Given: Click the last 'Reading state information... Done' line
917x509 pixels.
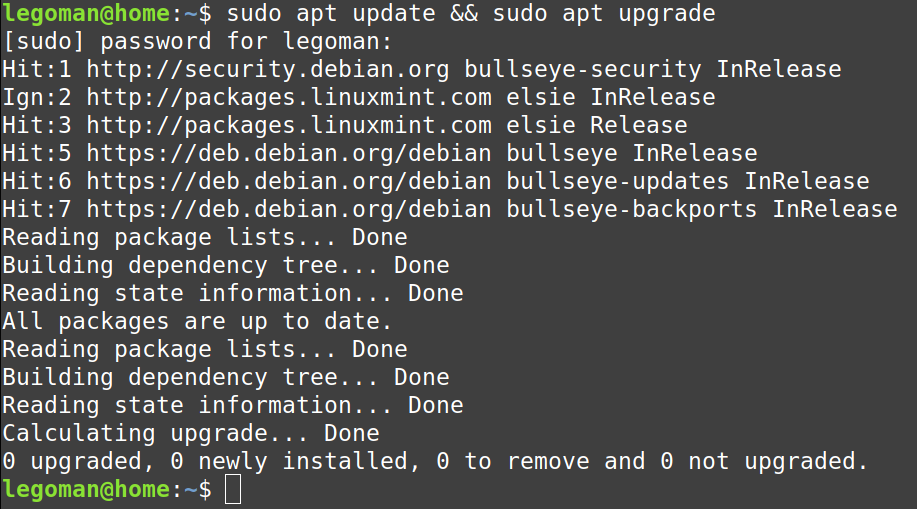Looking at the screenshot, I should (x=232, y=406).
